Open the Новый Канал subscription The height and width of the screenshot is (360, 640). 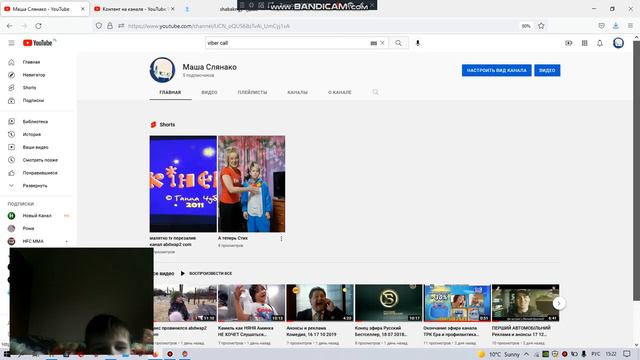coord(38,216)
